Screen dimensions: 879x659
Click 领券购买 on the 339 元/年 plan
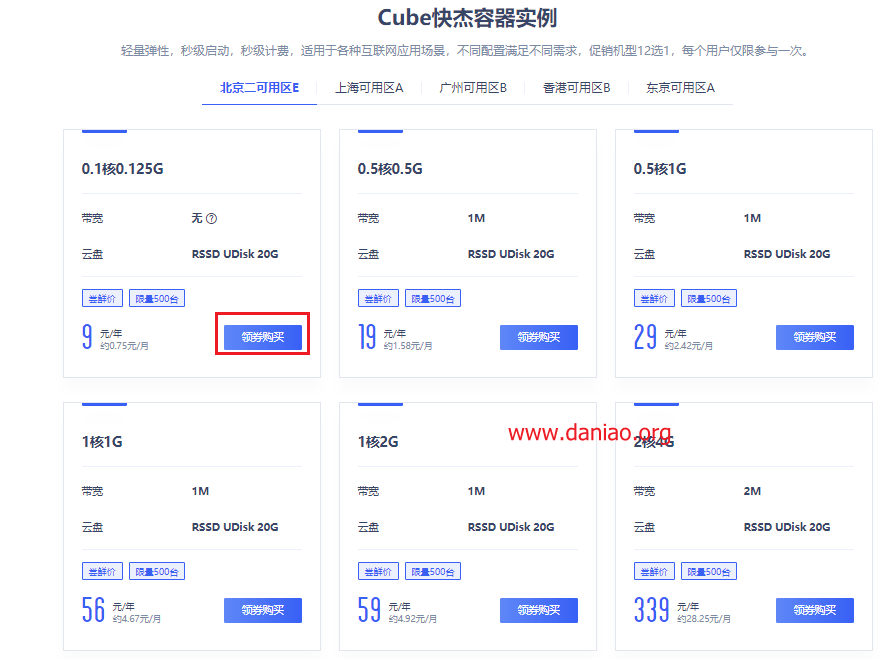click(x=814, y=610)
